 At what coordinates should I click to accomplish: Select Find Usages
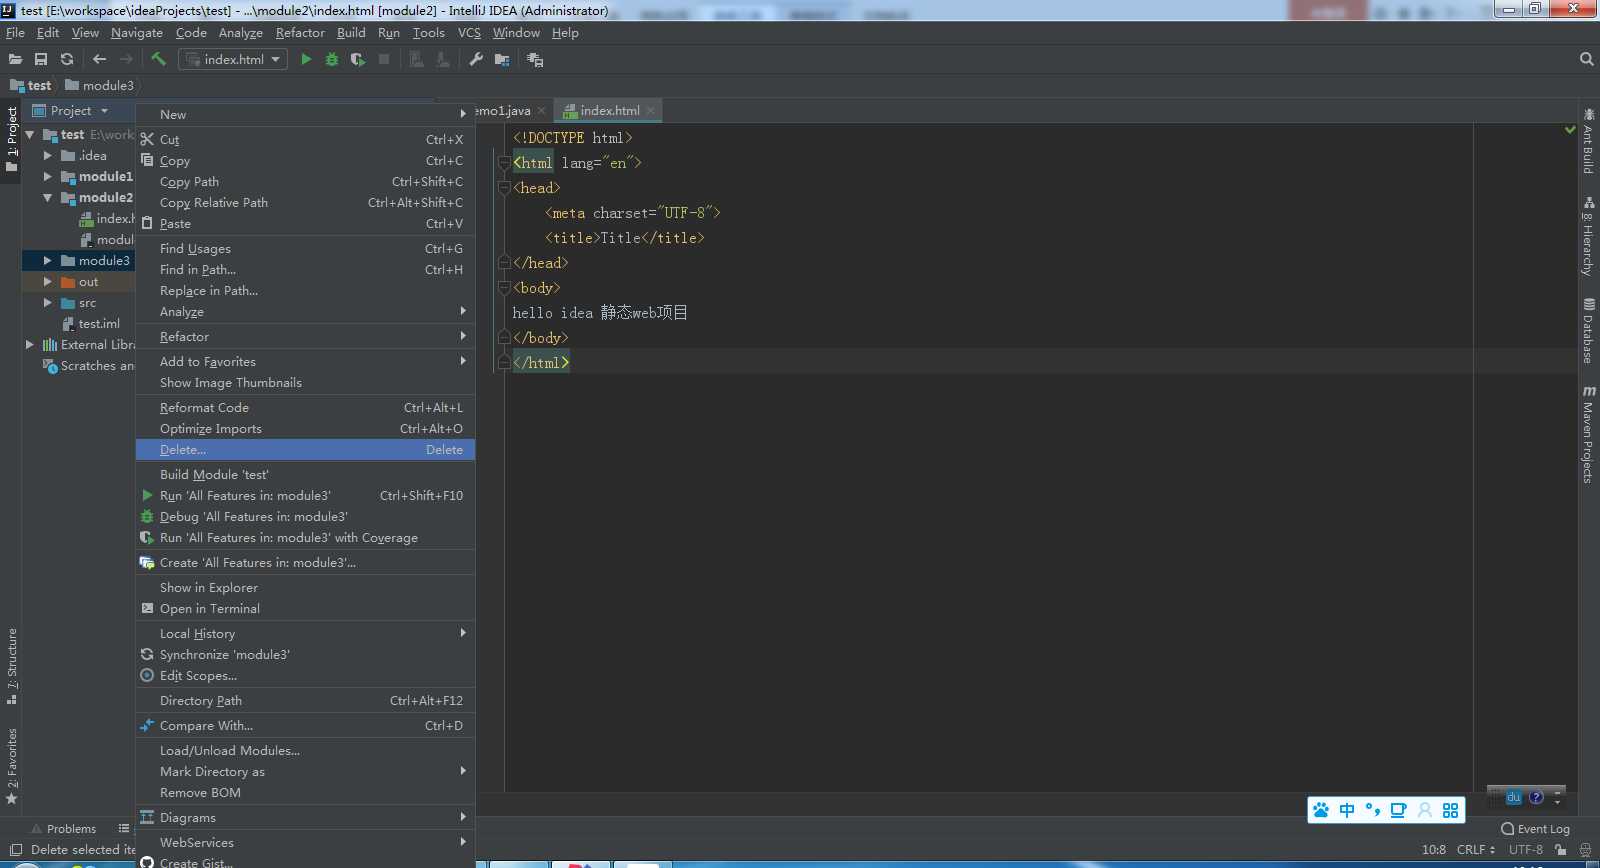coord(305,249)
